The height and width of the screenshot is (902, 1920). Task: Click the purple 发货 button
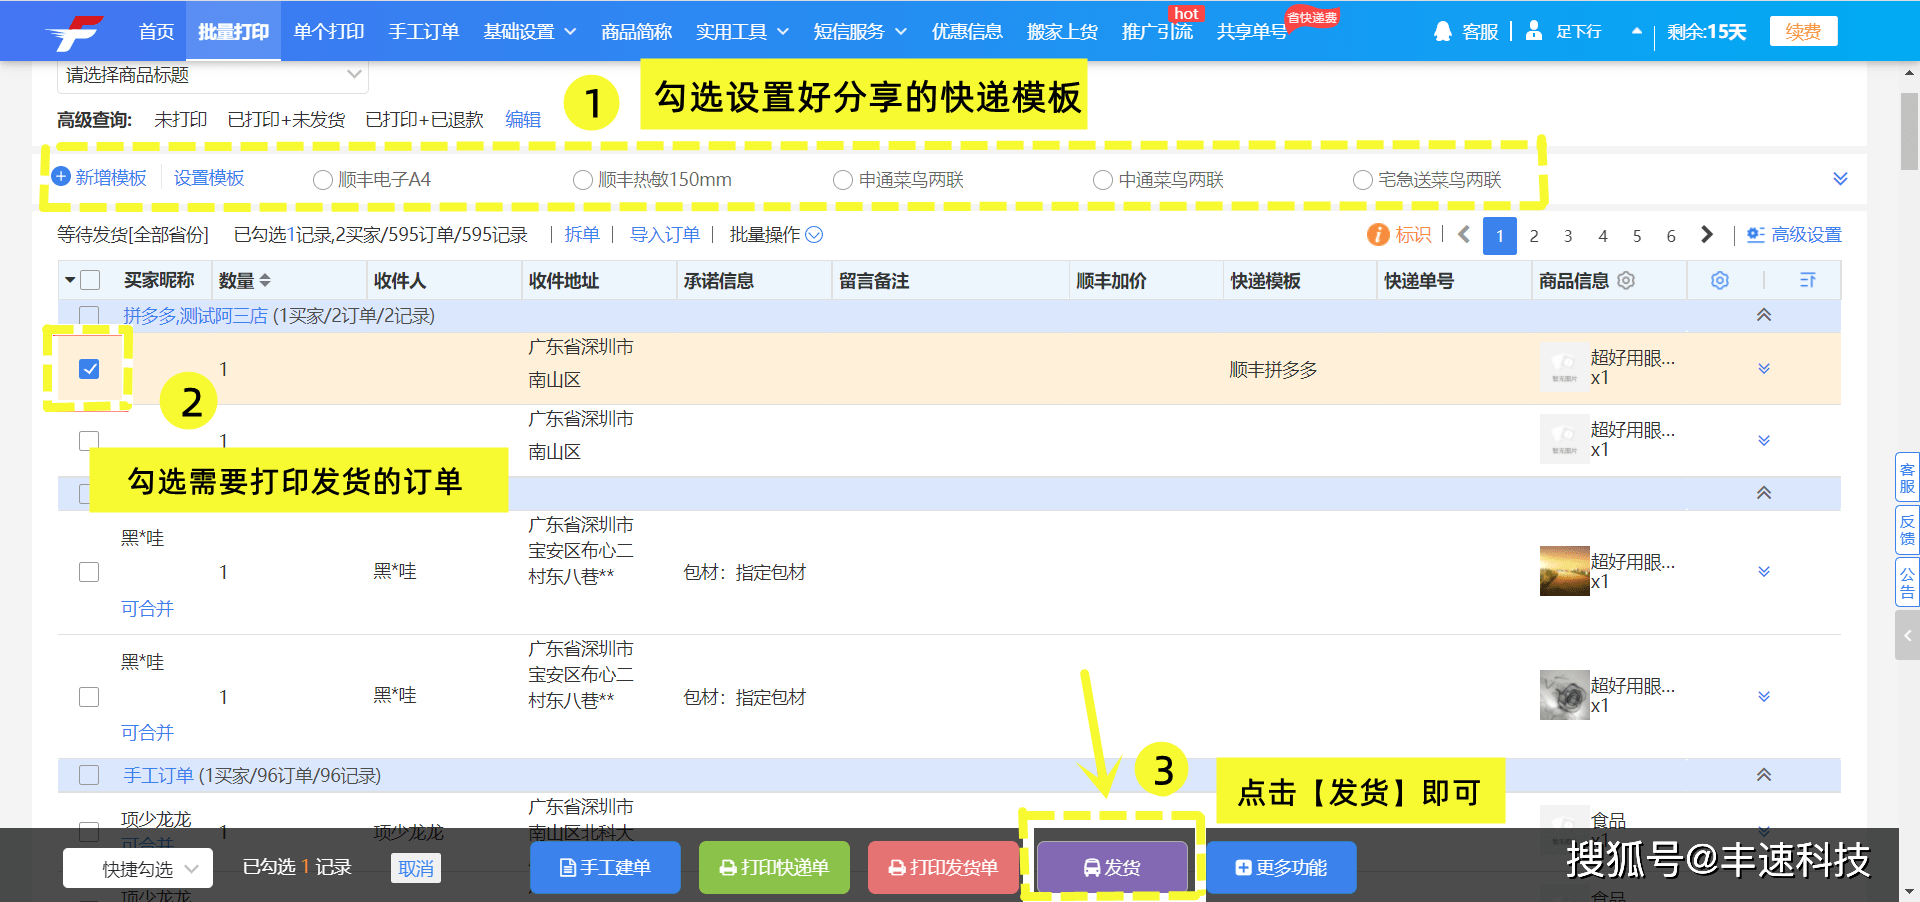tap(1111, 867)
